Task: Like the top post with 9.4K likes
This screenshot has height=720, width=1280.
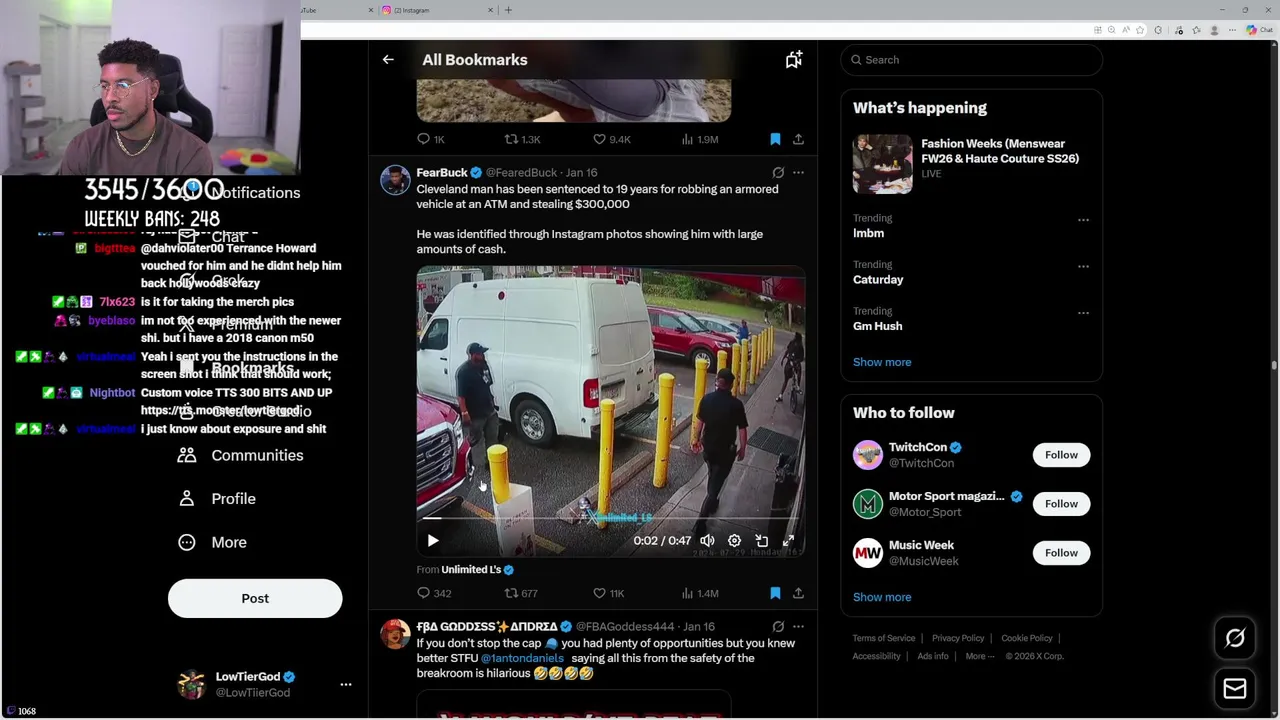Action: tap(611, 139)
